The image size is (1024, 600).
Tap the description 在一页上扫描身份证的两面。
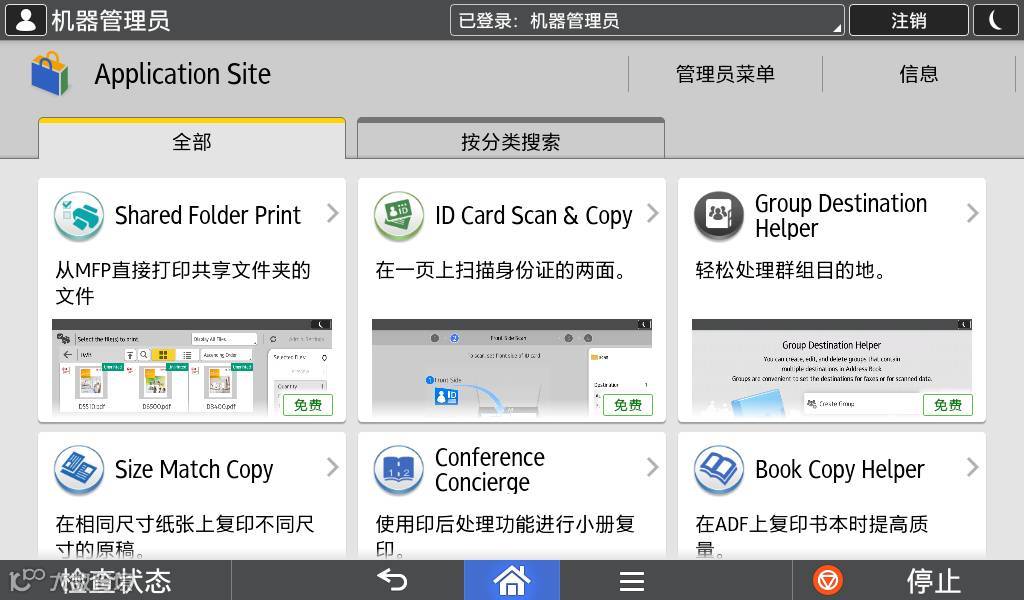click(501, 270)
